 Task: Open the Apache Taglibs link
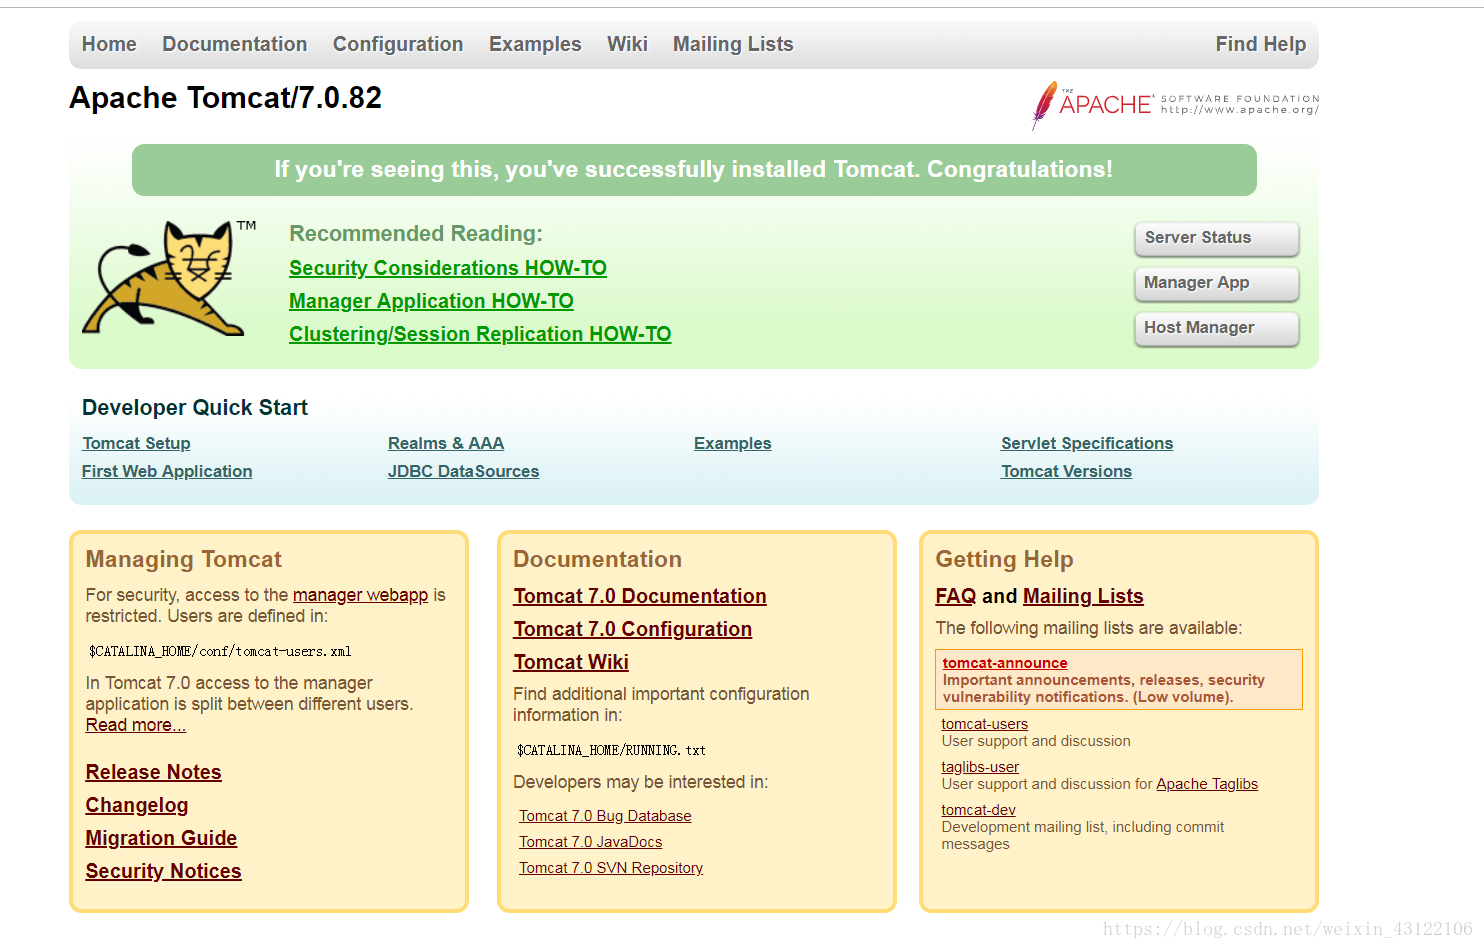pos(1207,784)
